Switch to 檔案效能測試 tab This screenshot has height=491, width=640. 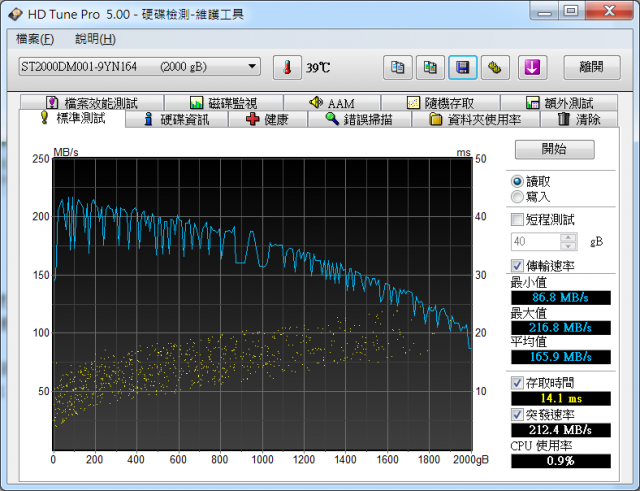92,102
